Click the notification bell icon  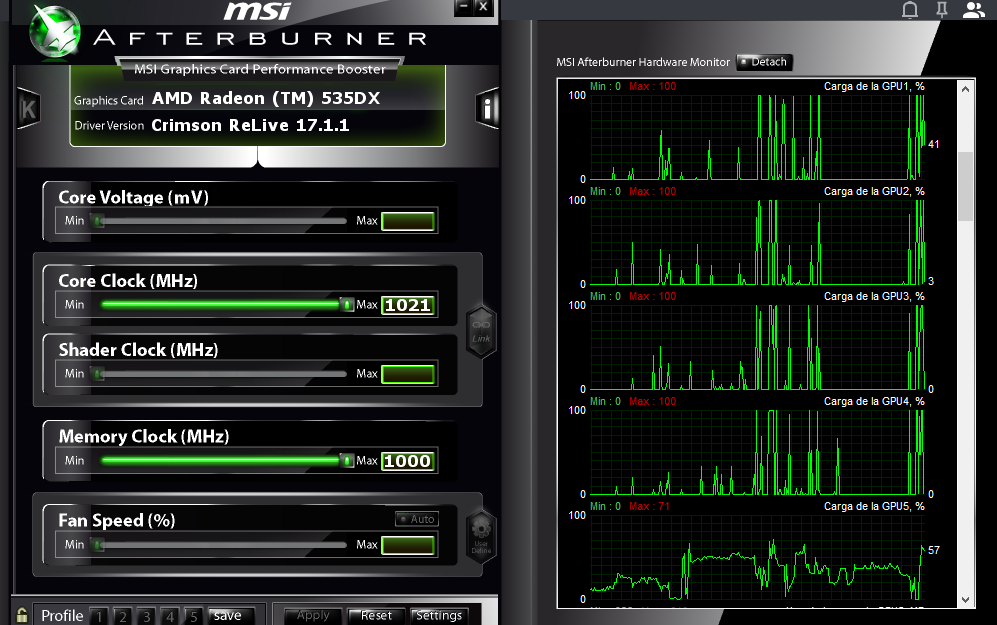[910, 10]
